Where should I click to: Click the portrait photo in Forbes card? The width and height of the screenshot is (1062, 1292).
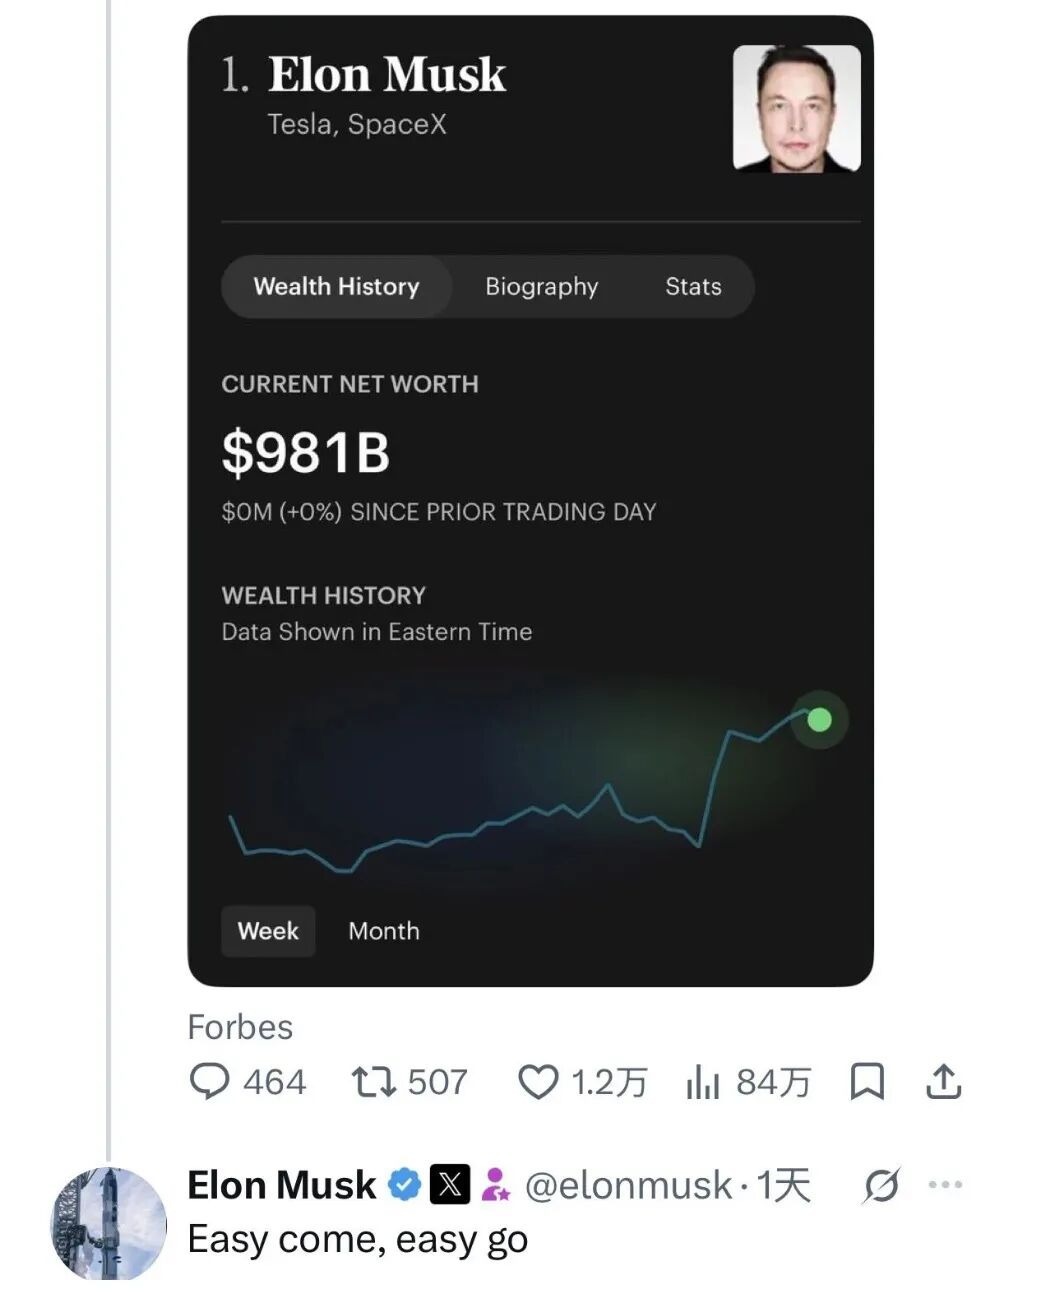click(x=796, y=109)
